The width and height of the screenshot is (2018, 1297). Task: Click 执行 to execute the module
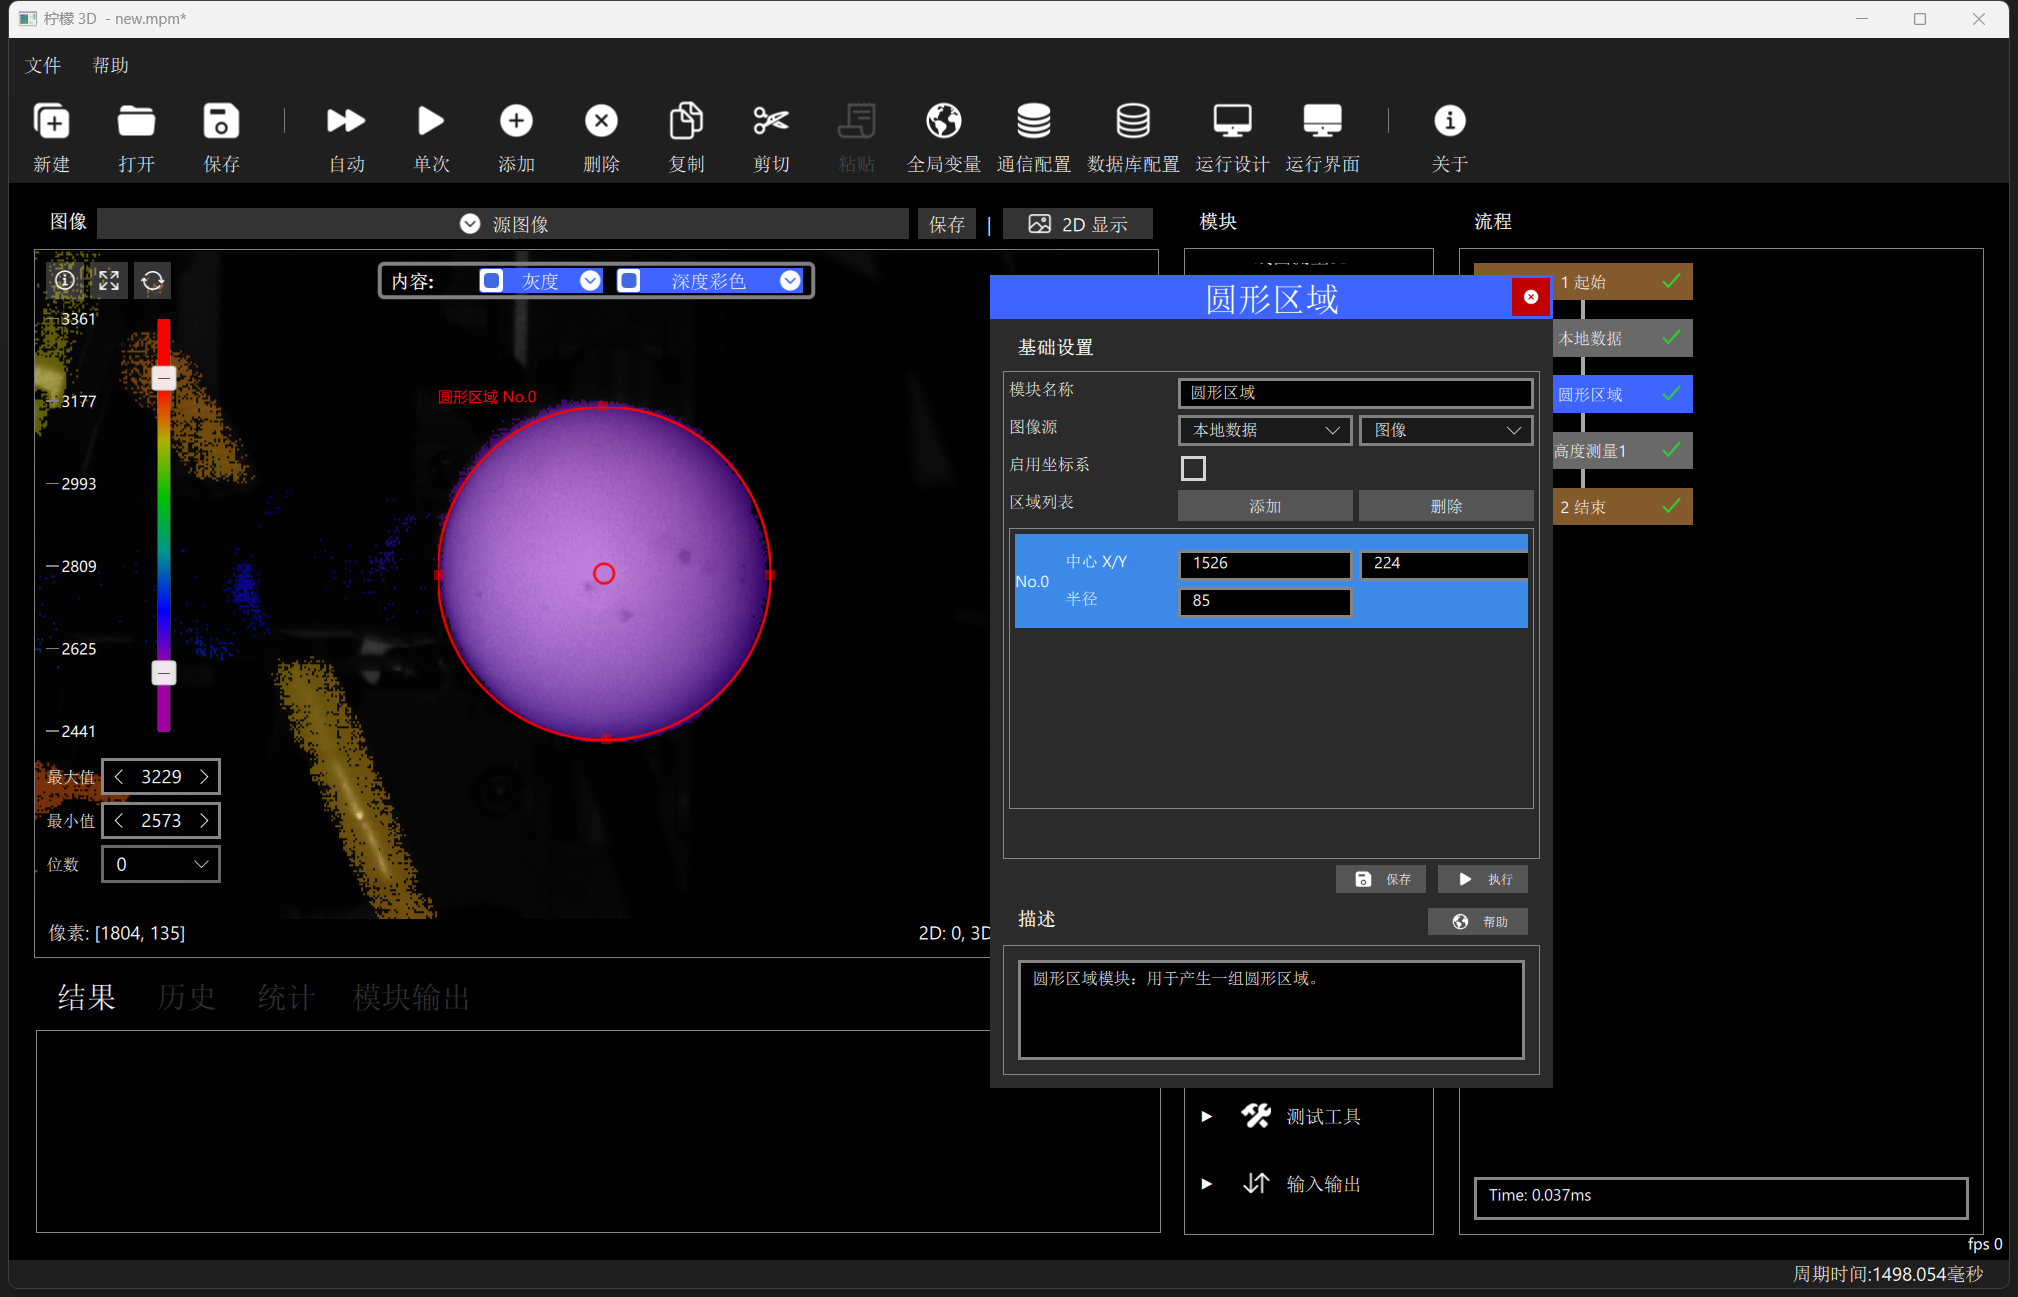pos(1483,879)
